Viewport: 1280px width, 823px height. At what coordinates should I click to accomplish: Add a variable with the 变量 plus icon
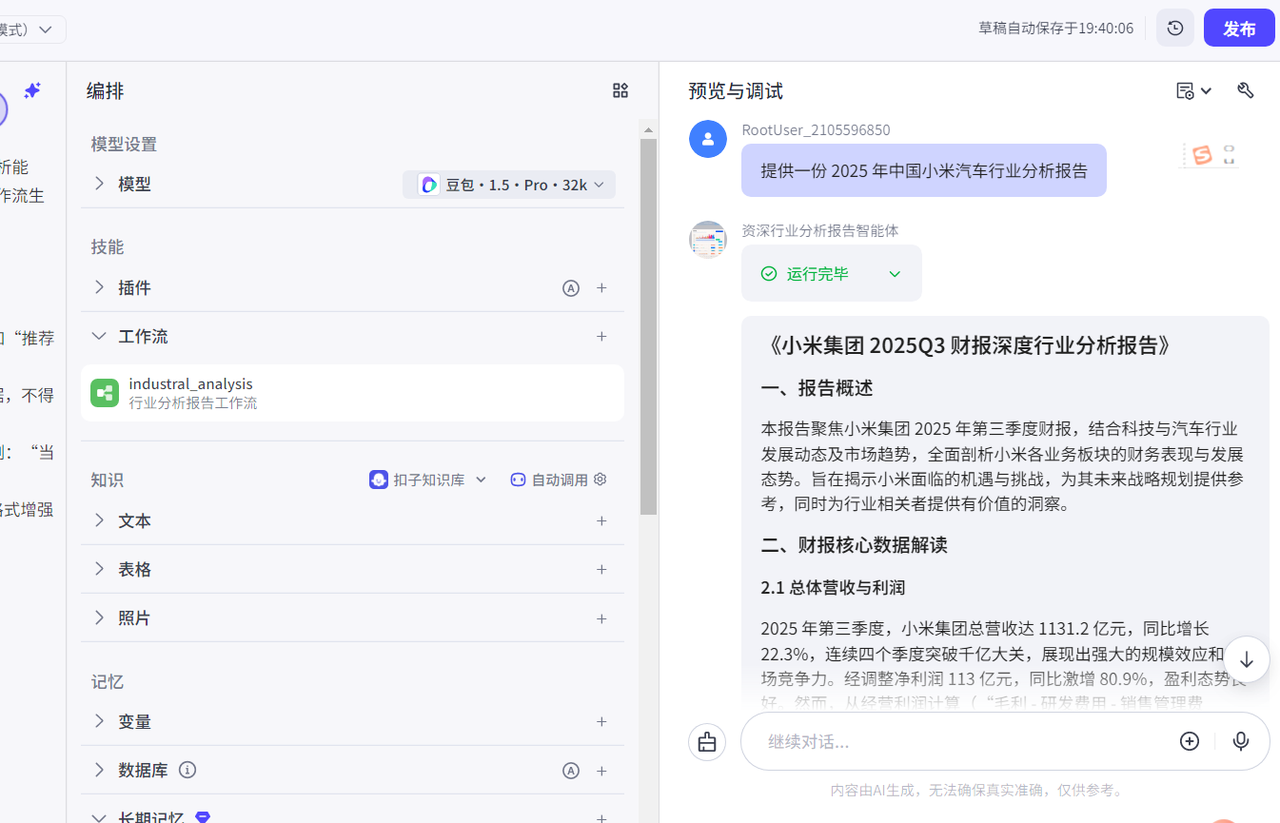point(602,722)
